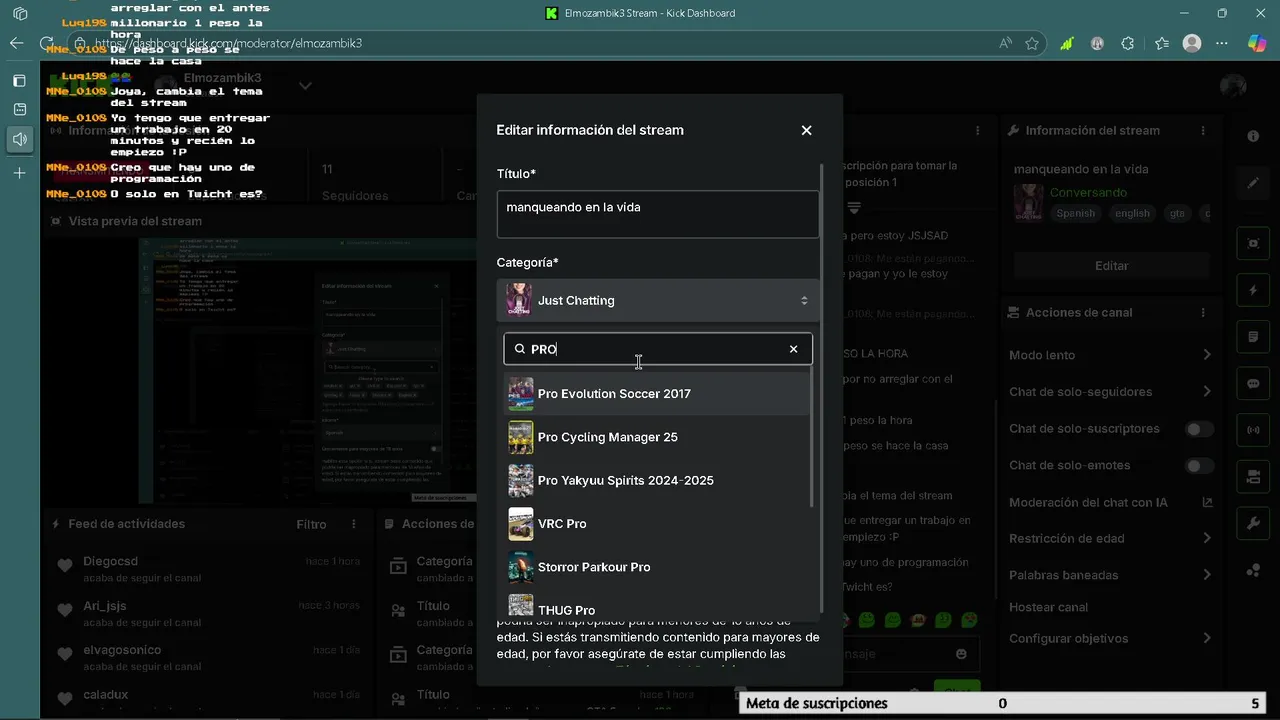Expand the dropdown arrow next to Elmozambik3
This screenshot has height=720, width=1280.
[305, 85]
